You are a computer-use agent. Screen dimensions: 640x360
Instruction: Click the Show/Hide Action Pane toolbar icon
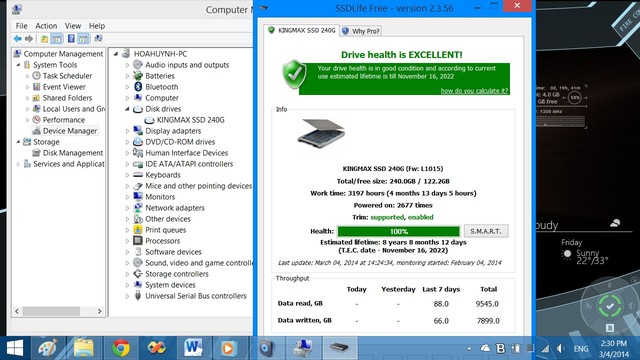click(83, 39)
